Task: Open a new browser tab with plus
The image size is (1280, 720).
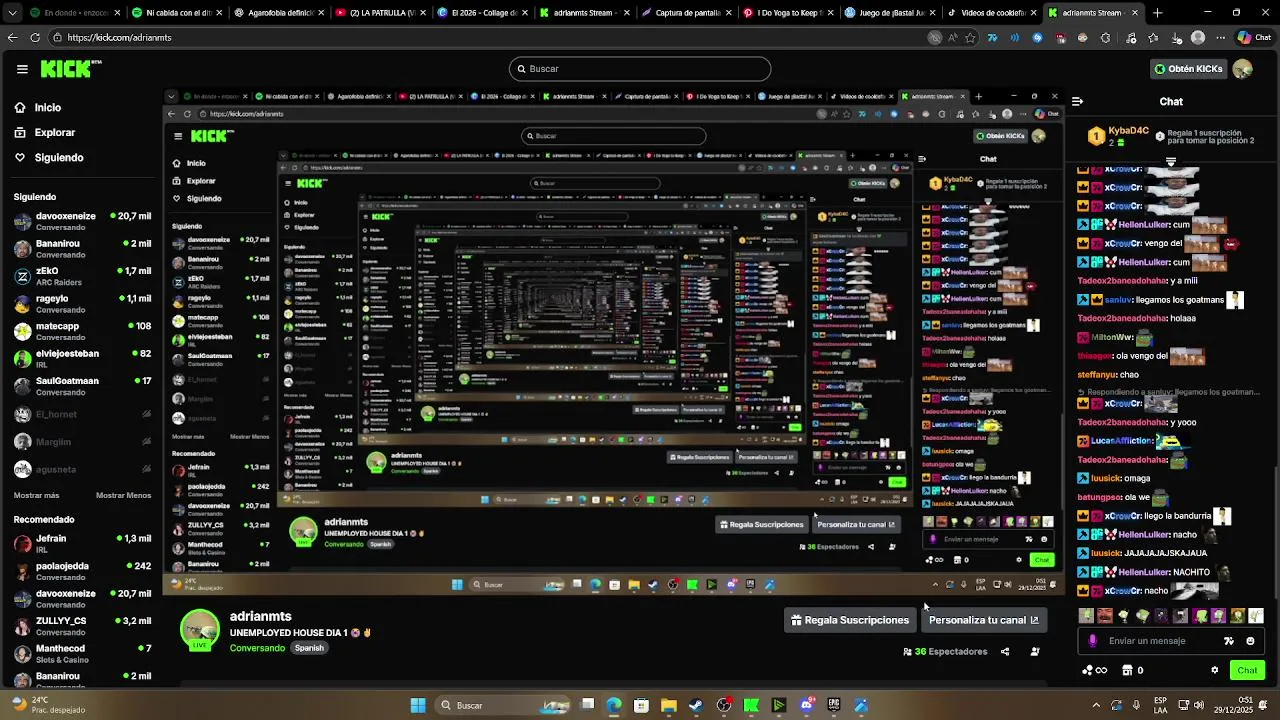Action: 1158,13
